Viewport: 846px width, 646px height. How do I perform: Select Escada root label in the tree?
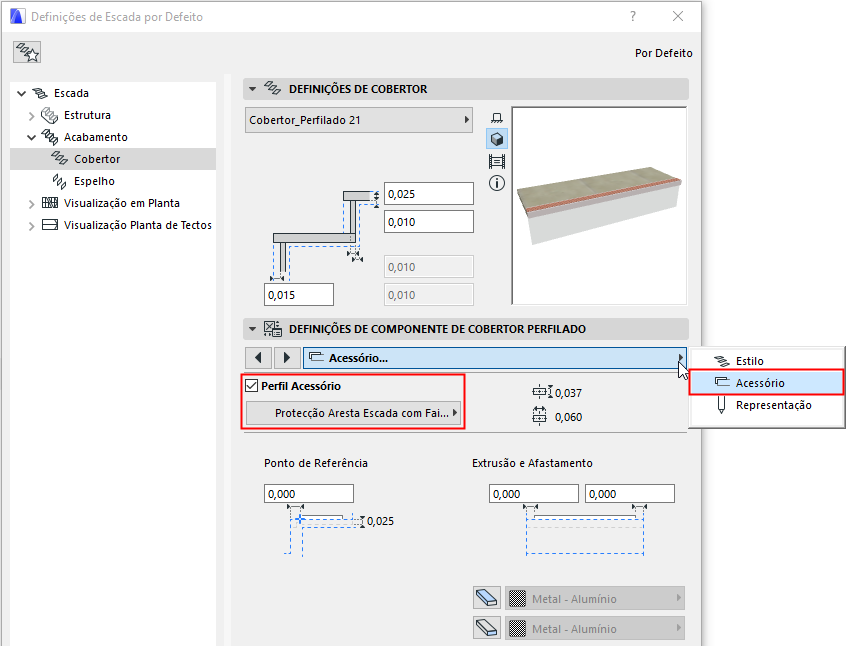tap(71, 93)
